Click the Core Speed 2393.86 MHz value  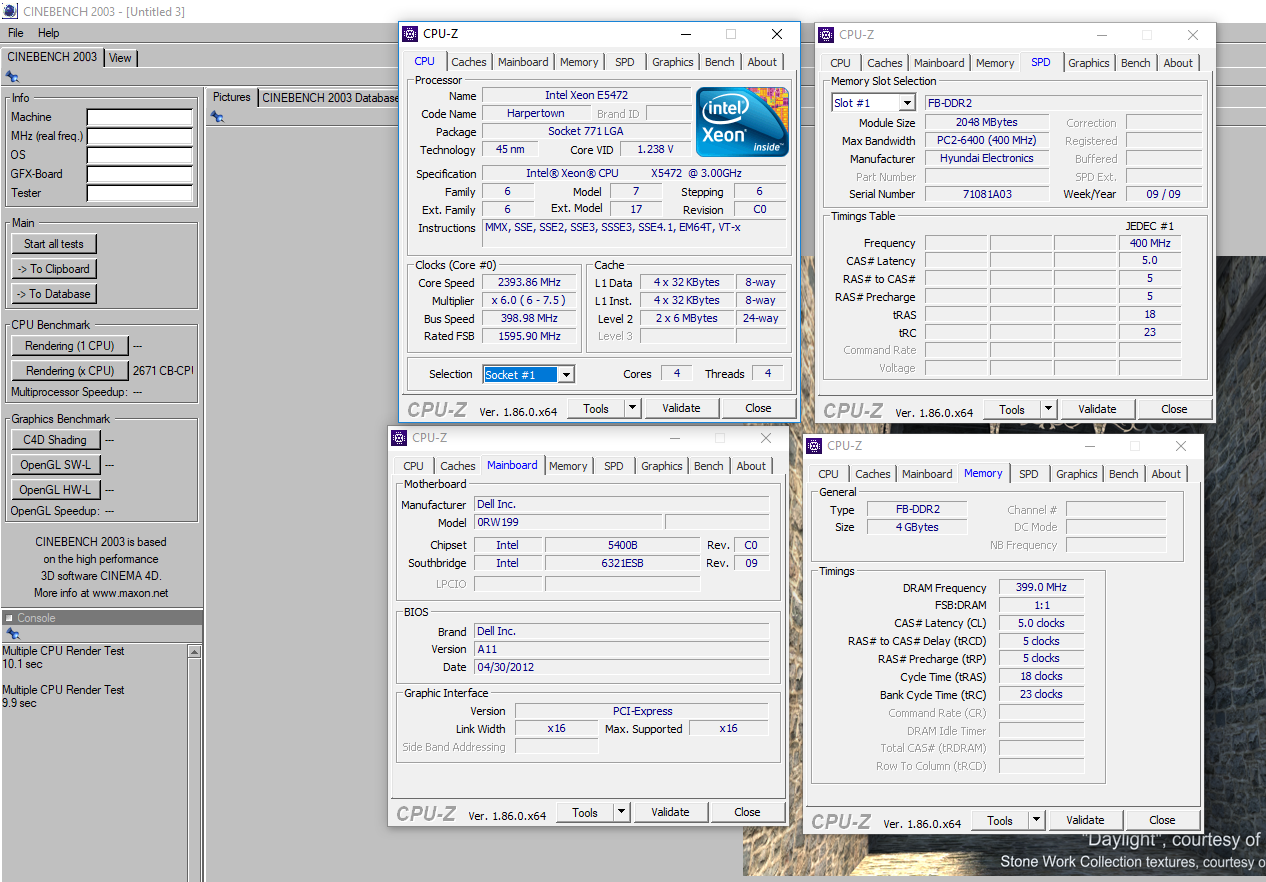529,283
